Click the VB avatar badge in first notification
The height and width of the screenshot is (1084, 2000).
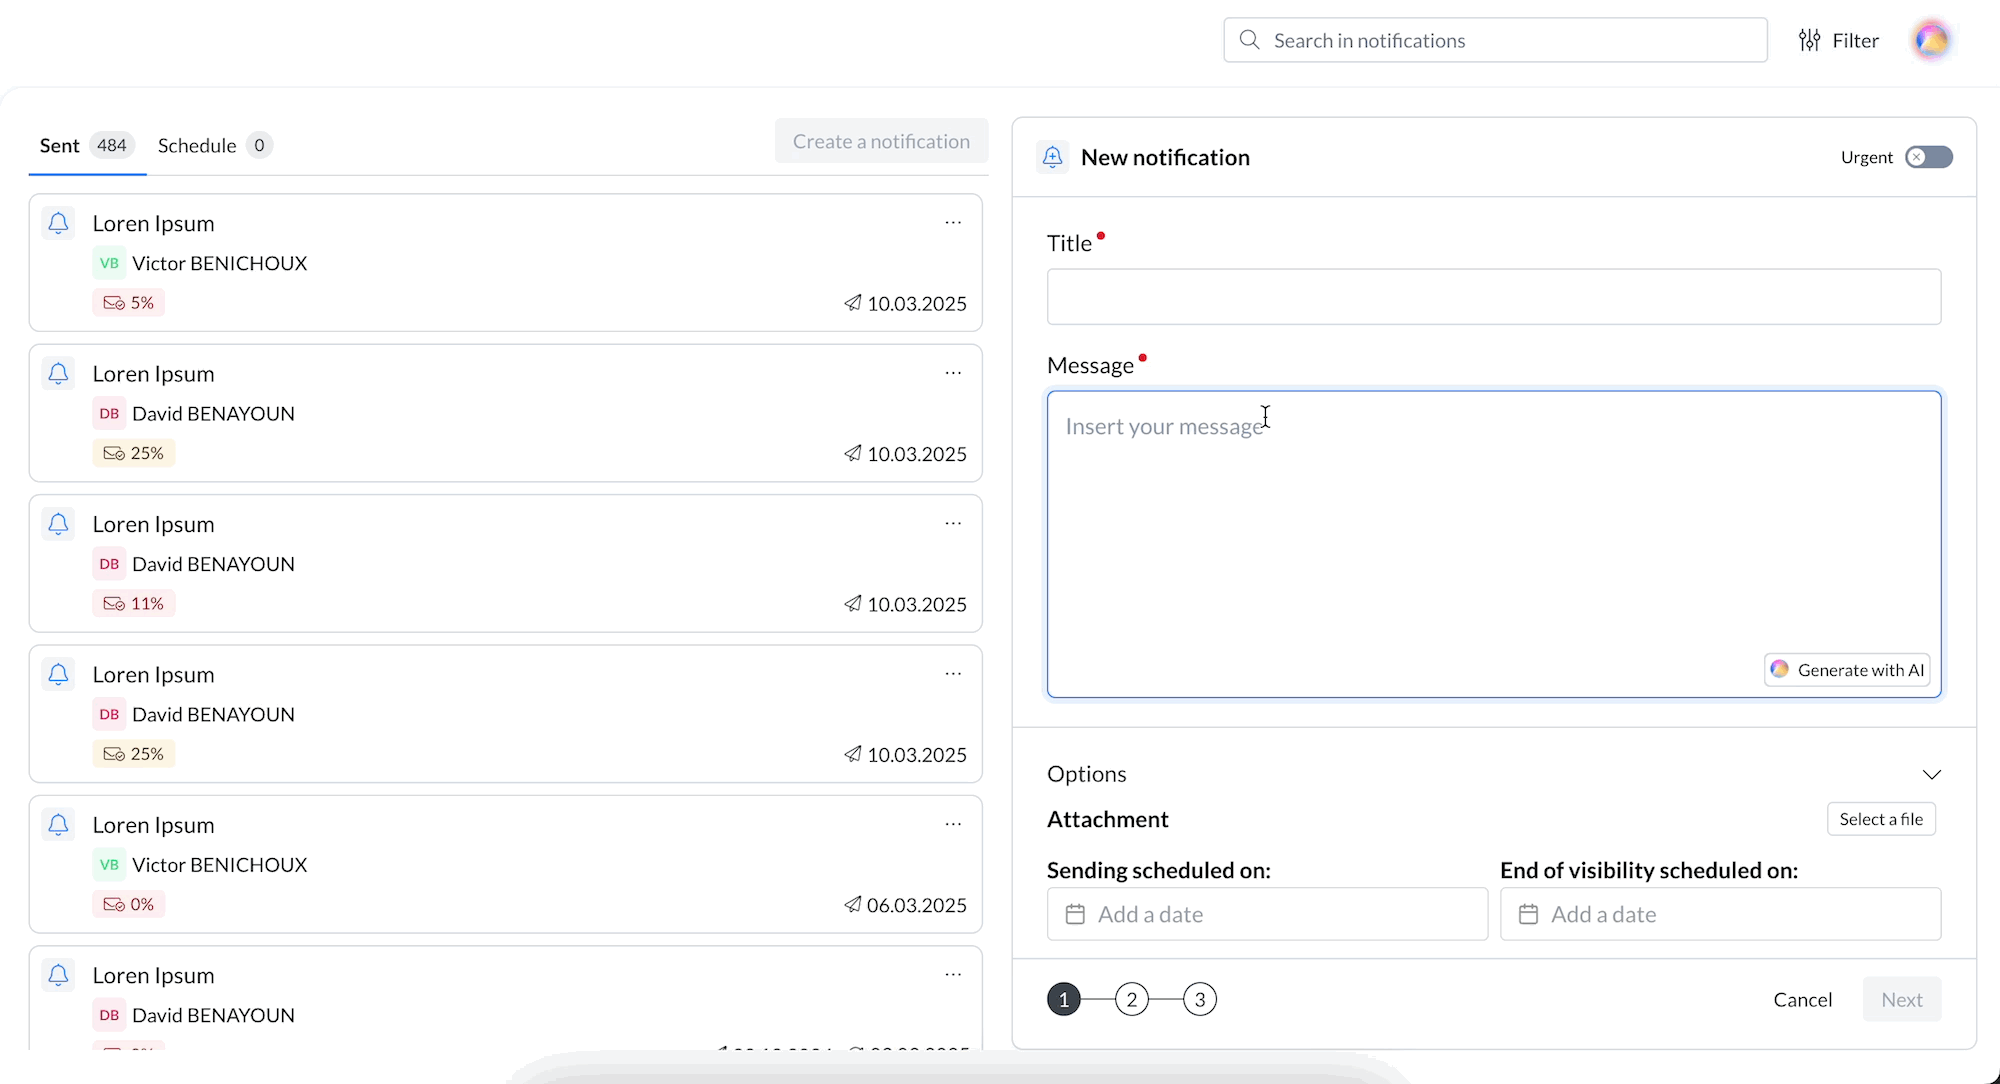point(109,263)
